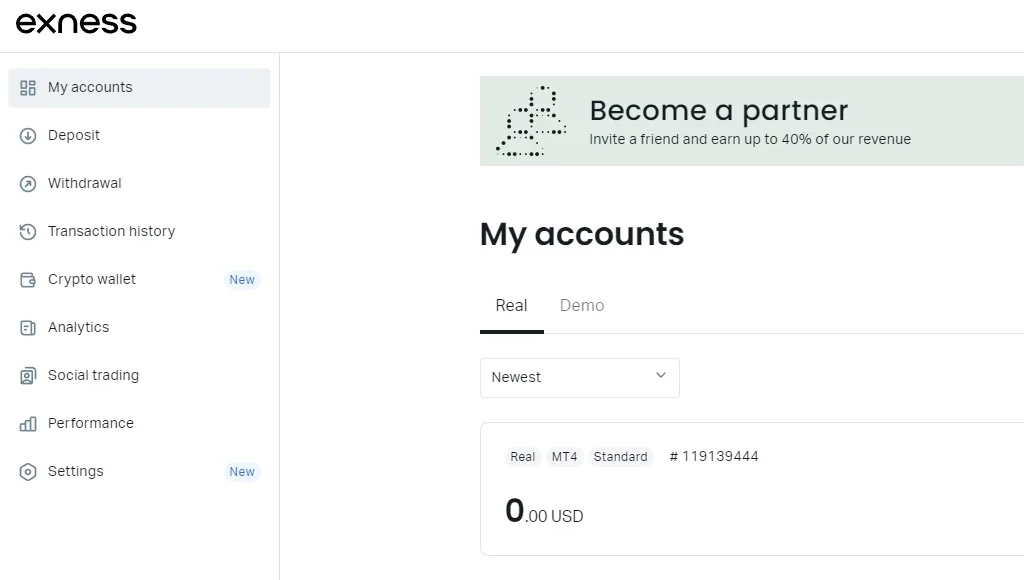Click the Exness logo
This screenshot has height=580, width=1024.
click(76, 23)
